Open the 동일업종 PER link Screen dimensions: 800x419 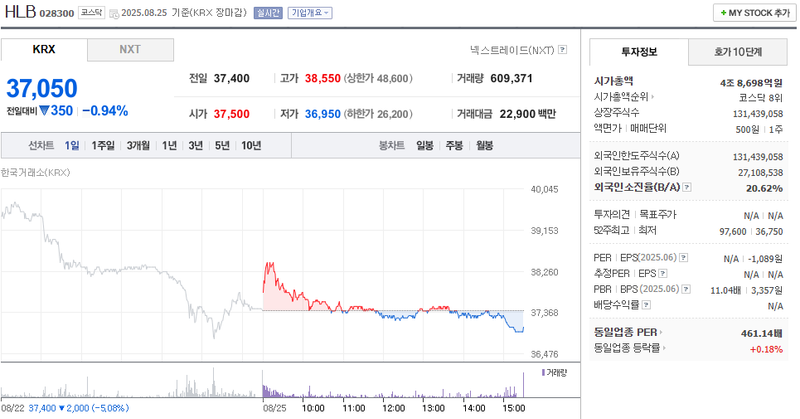pyautogui.click(x=628, y=332)
